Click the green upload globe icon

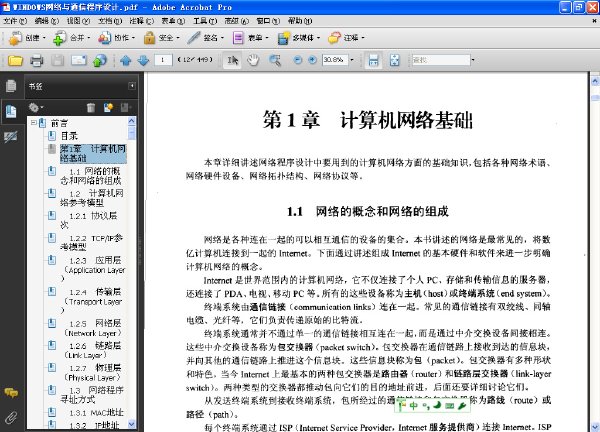coord(100,60)
